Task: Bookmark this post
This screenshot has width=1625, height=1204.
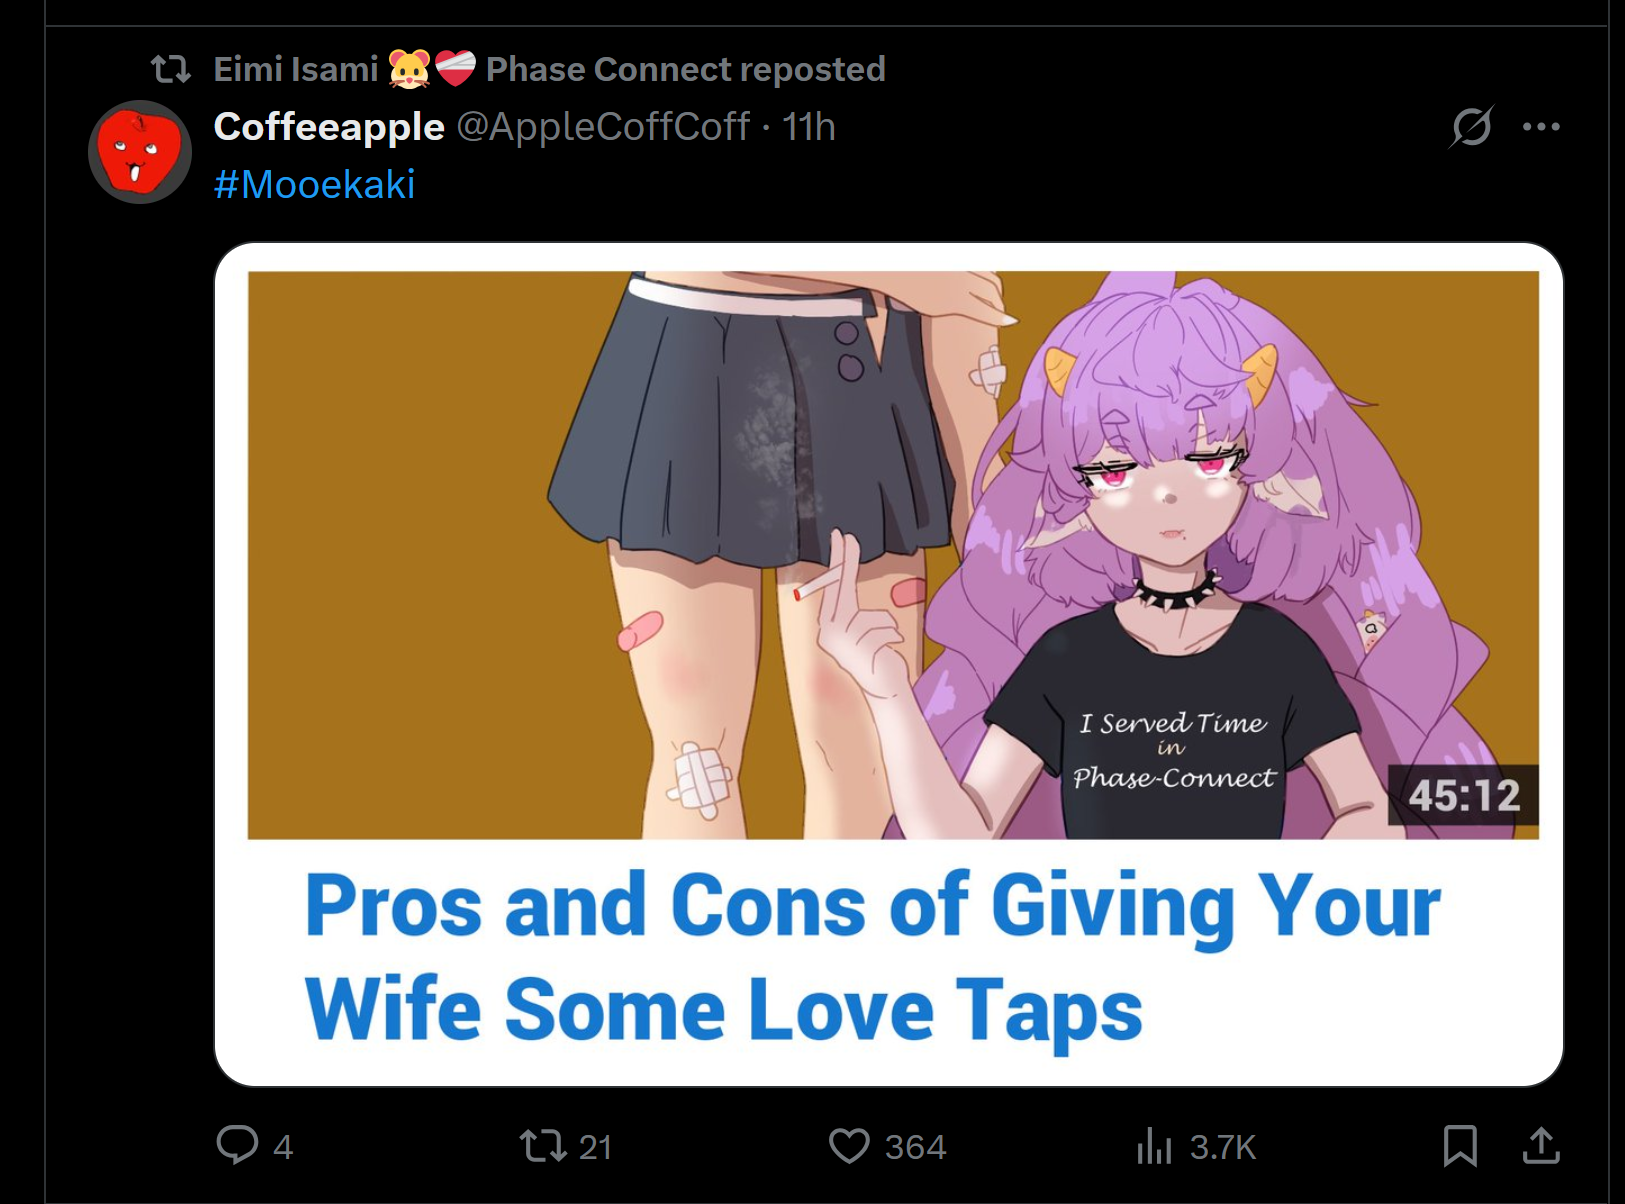Action: point(1460,1146)
